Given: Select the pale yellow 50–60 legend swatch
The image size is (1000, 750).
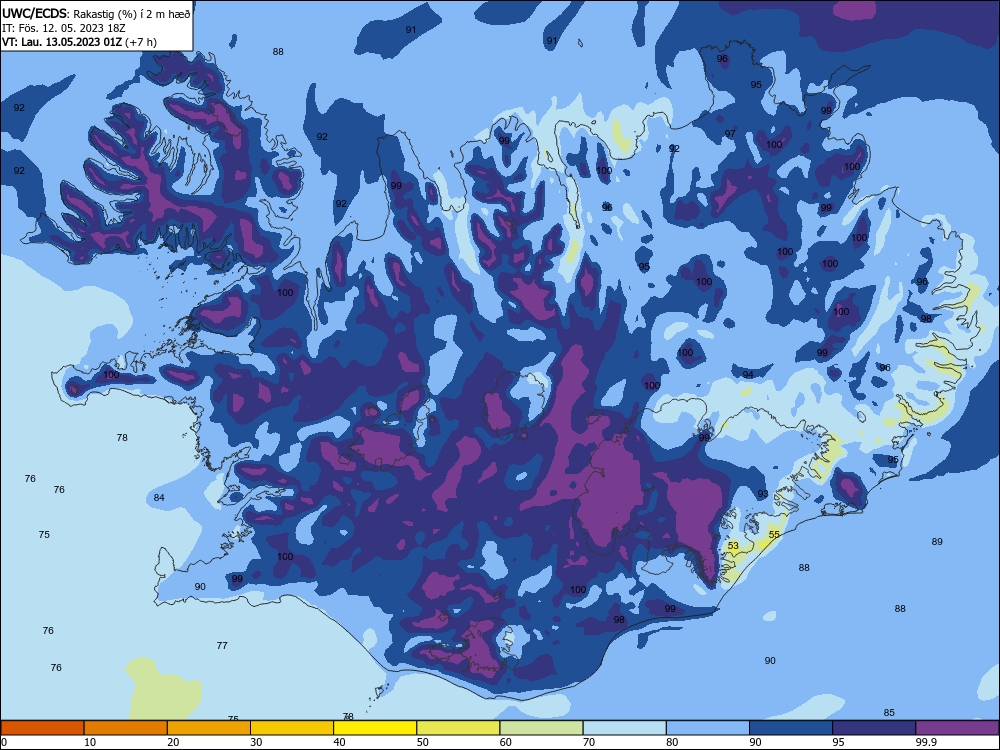Looking at the screenshot, I should (x=459, y=728).
